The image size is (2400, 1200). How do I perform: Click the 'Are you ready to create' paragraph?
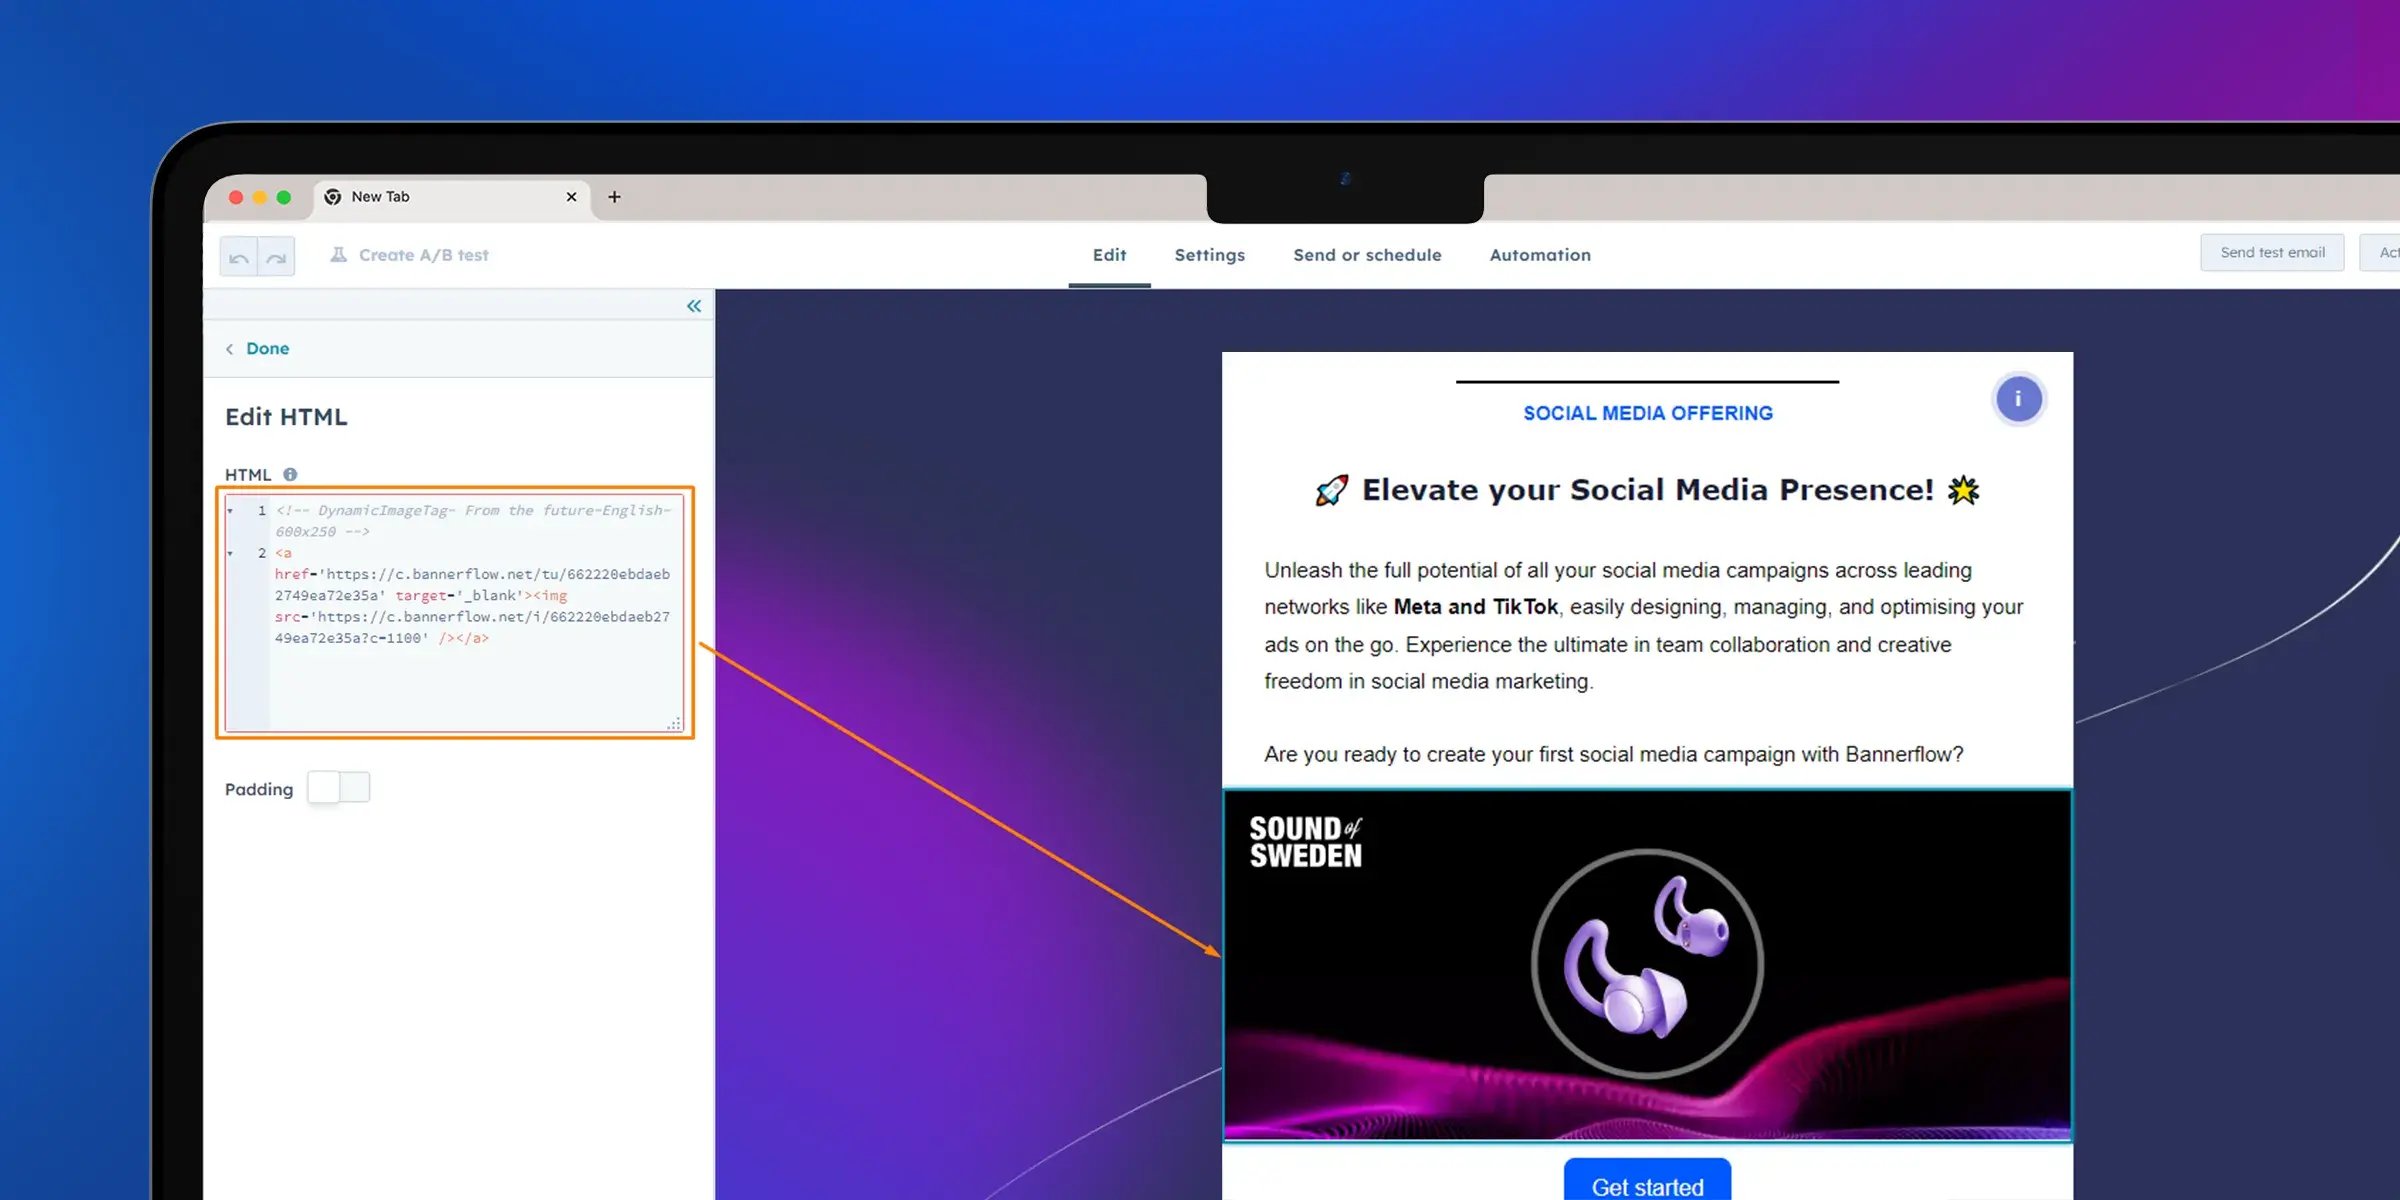[1613, 754]
